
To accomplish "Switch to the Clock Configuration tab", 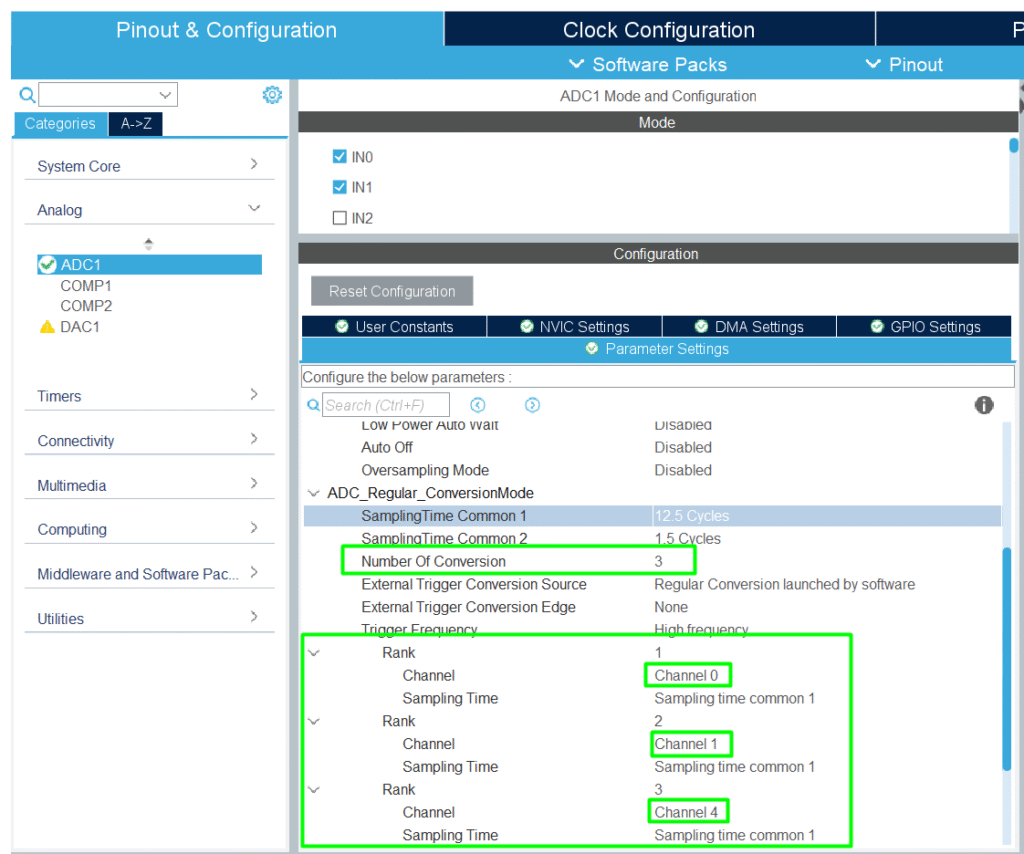I will pyautogui.click(x=658, y=30).
